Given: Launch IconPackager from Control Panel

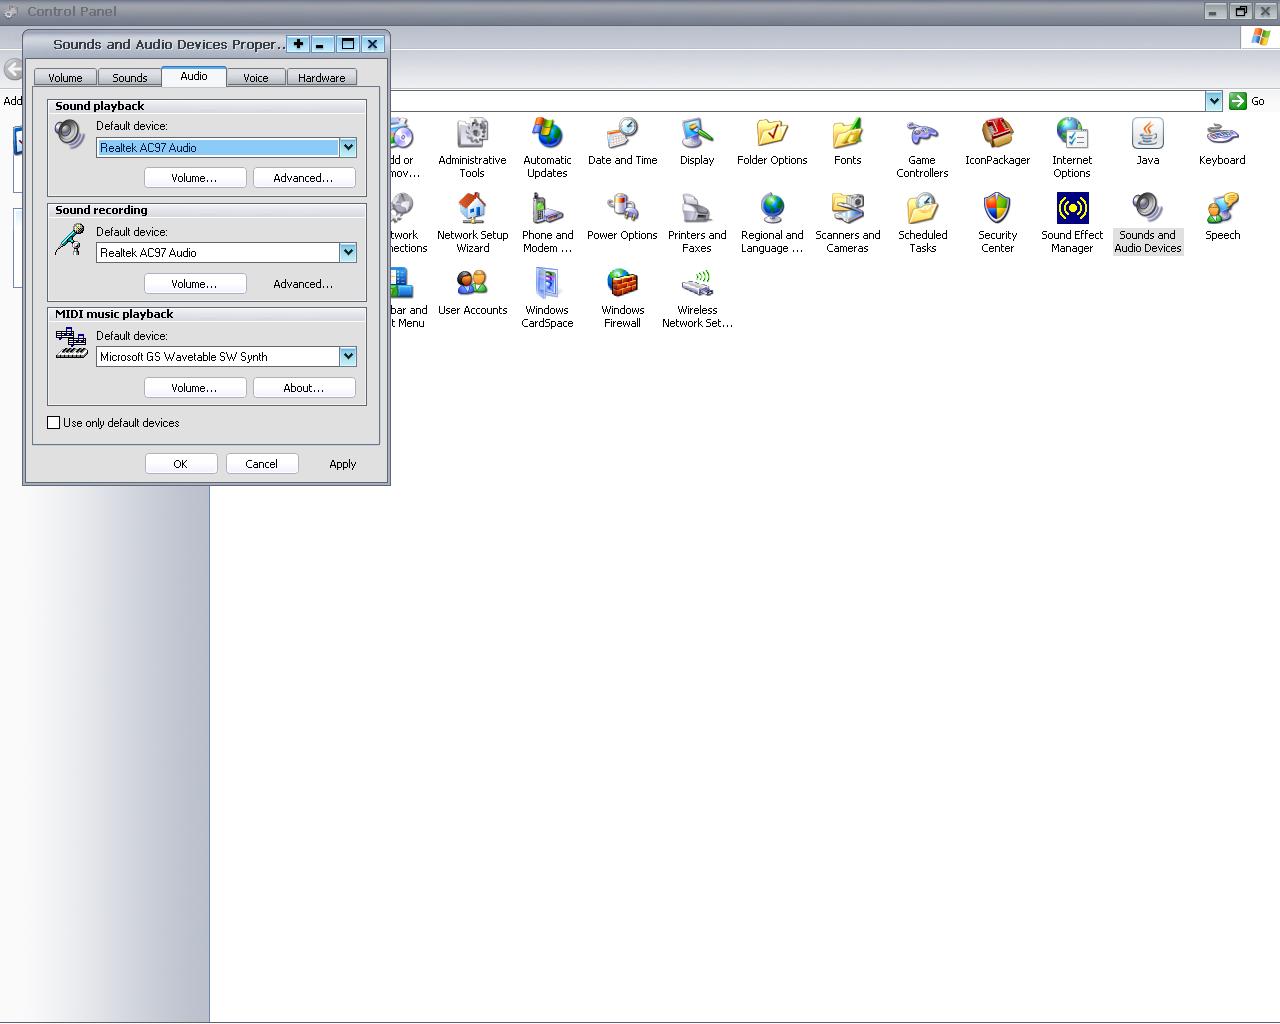Looking at the screenshot, I should point(997,141).
